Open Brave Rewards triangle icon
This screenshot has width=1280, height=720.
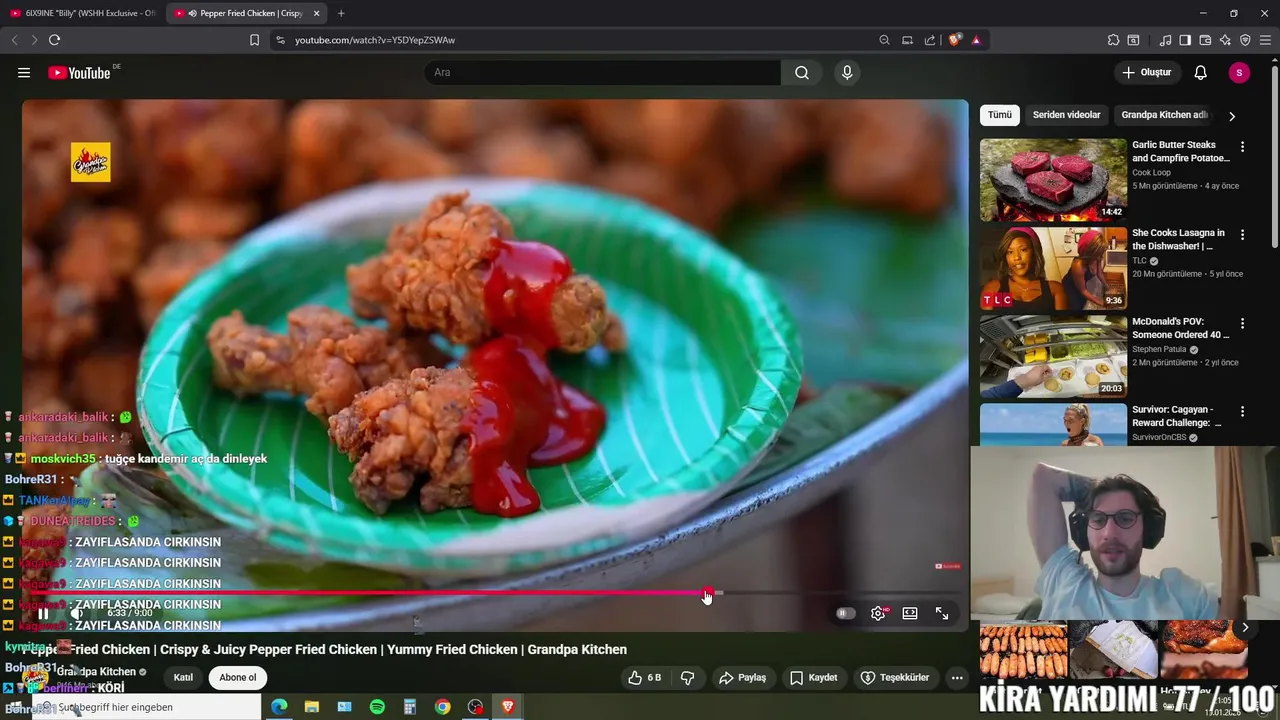click(976, 40)
